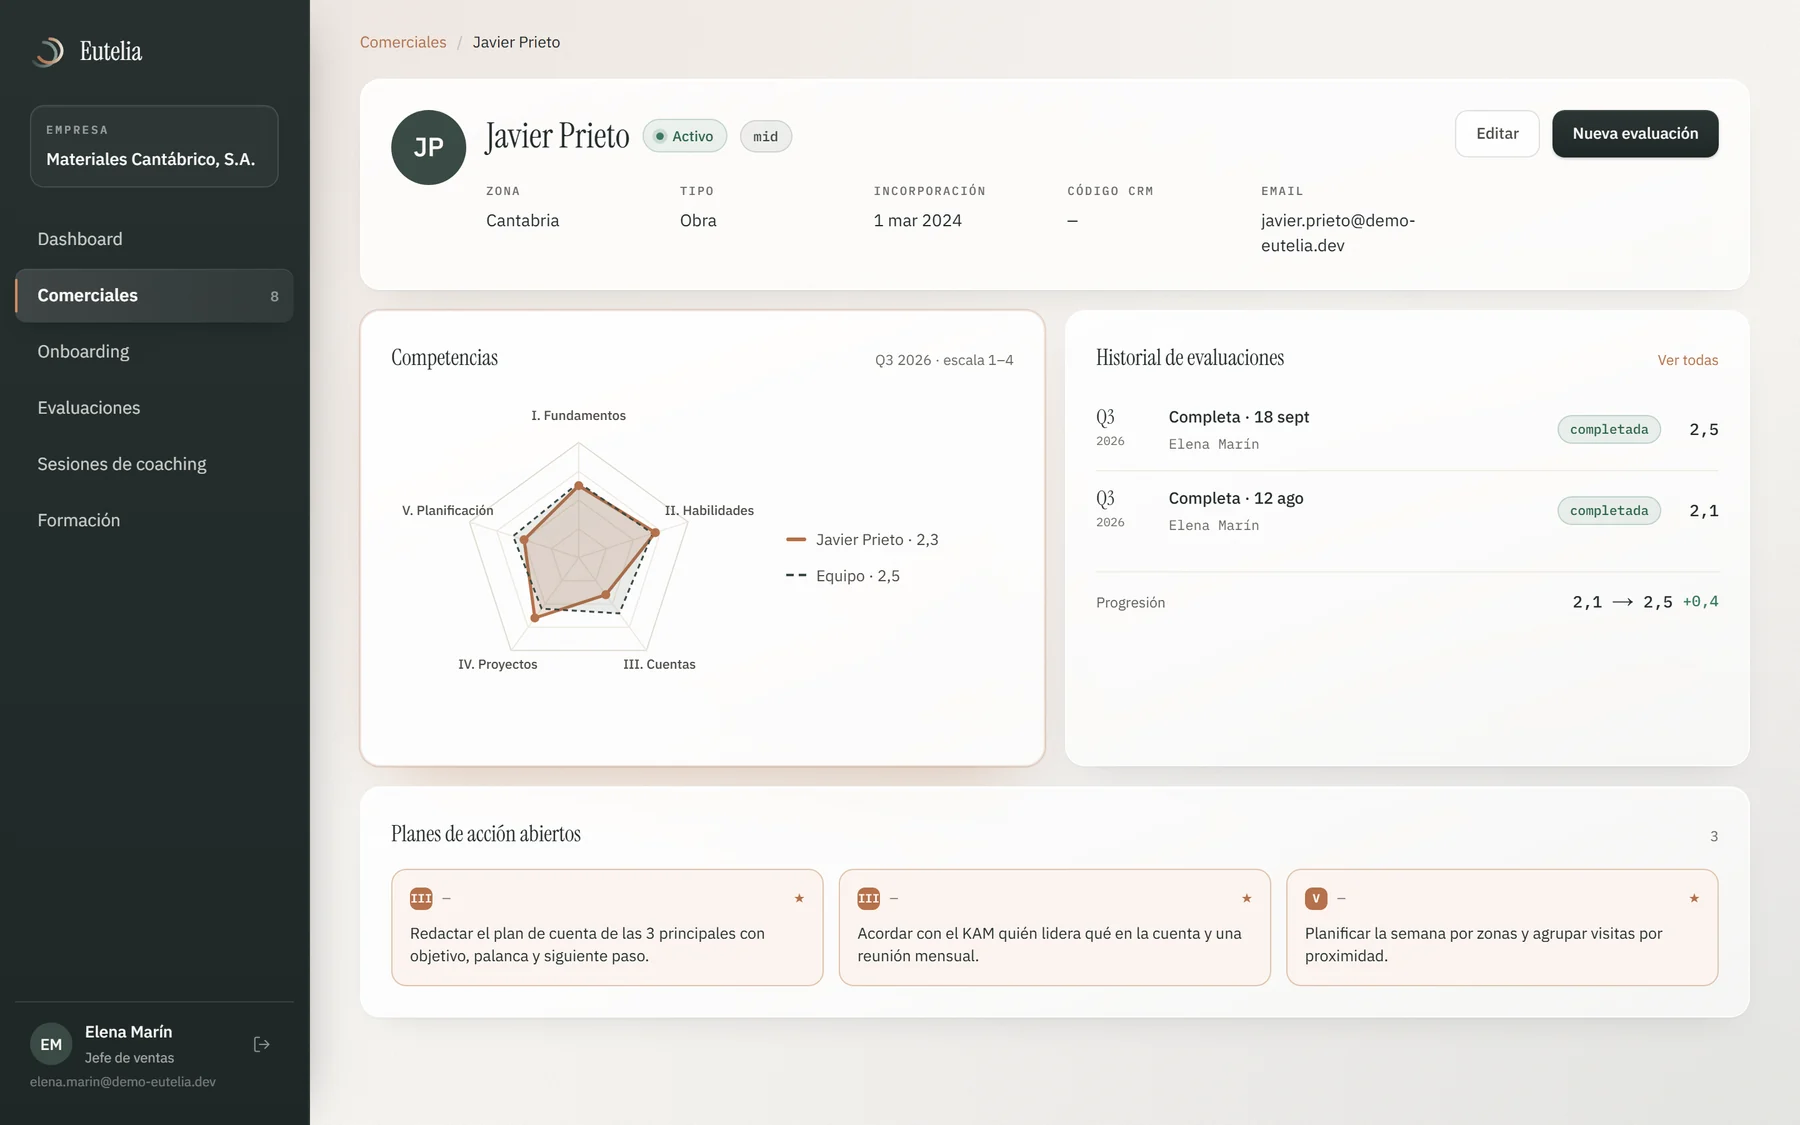Open the Planificar la semana por zonas card

click(1502, 927)
